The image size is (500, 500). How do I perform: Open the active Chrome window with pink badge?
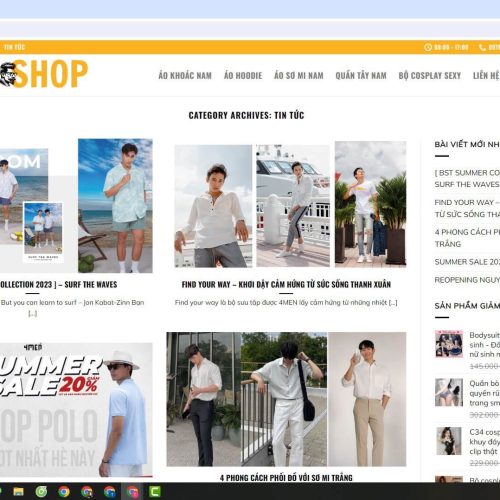click(132, 491)
